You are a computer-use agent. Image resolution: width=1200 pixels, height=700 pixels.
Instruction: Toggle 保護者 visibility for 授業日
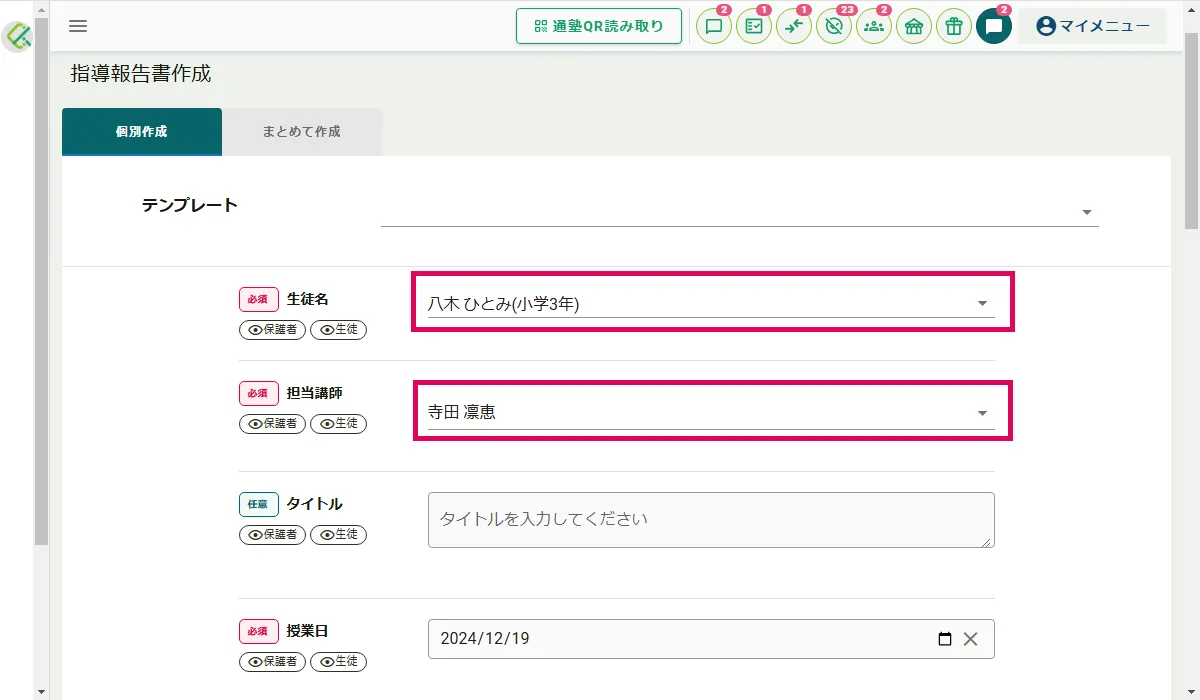[273, 661]
